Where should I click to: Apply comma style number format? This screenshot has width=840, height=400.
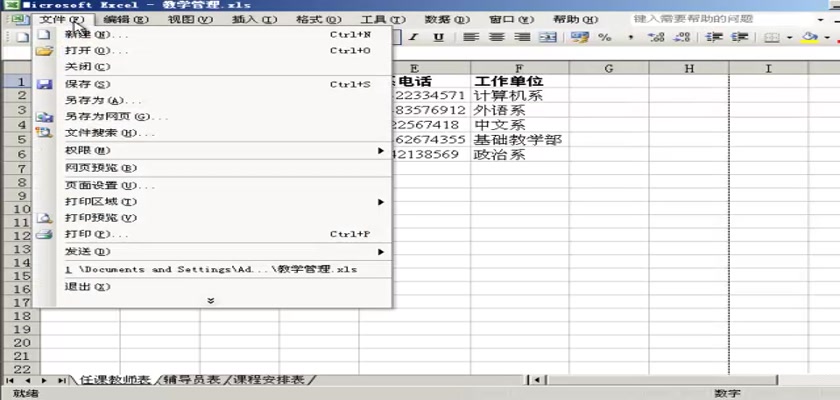[631, 37]
